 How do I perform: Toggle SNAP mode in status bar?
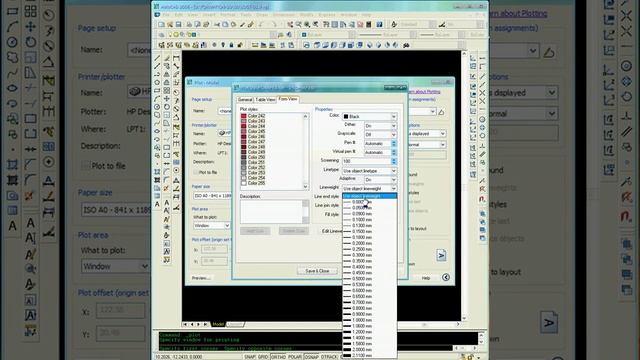(250, 357)
